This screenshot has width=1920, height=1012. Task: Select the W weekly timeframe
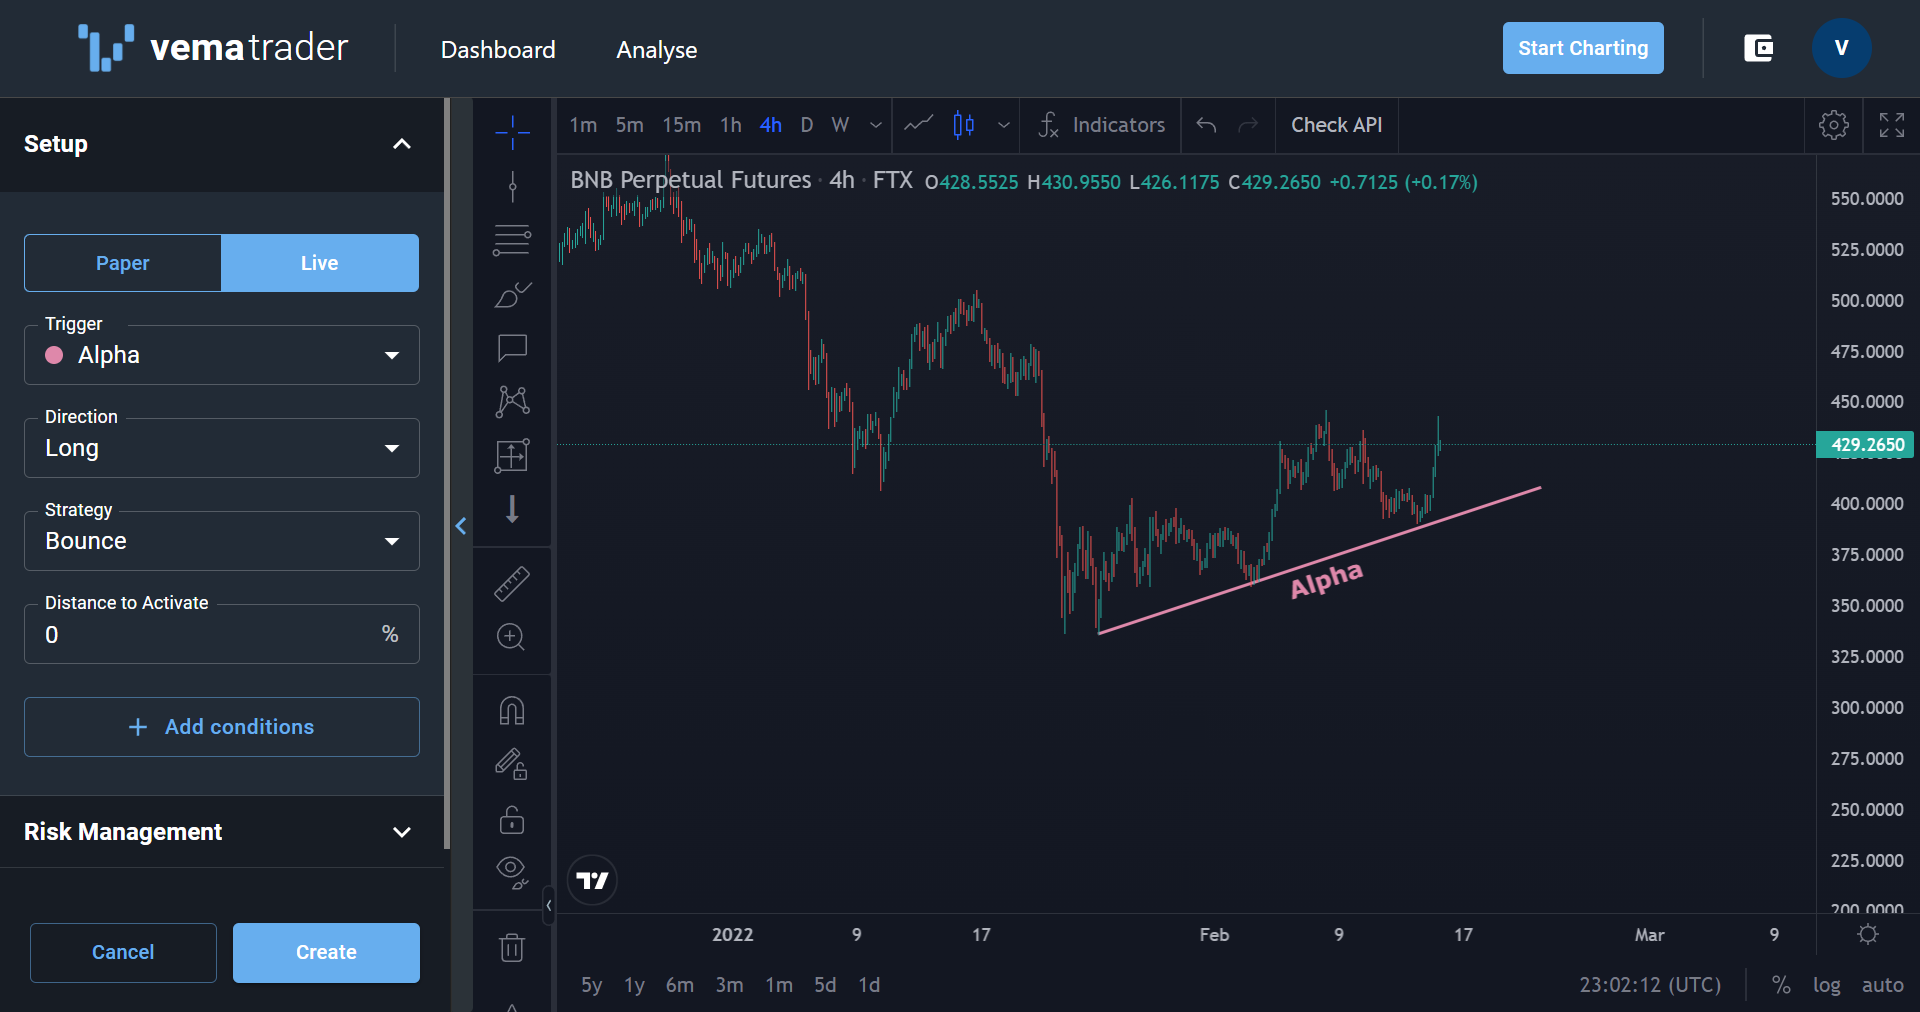click(x=840, y=125)
